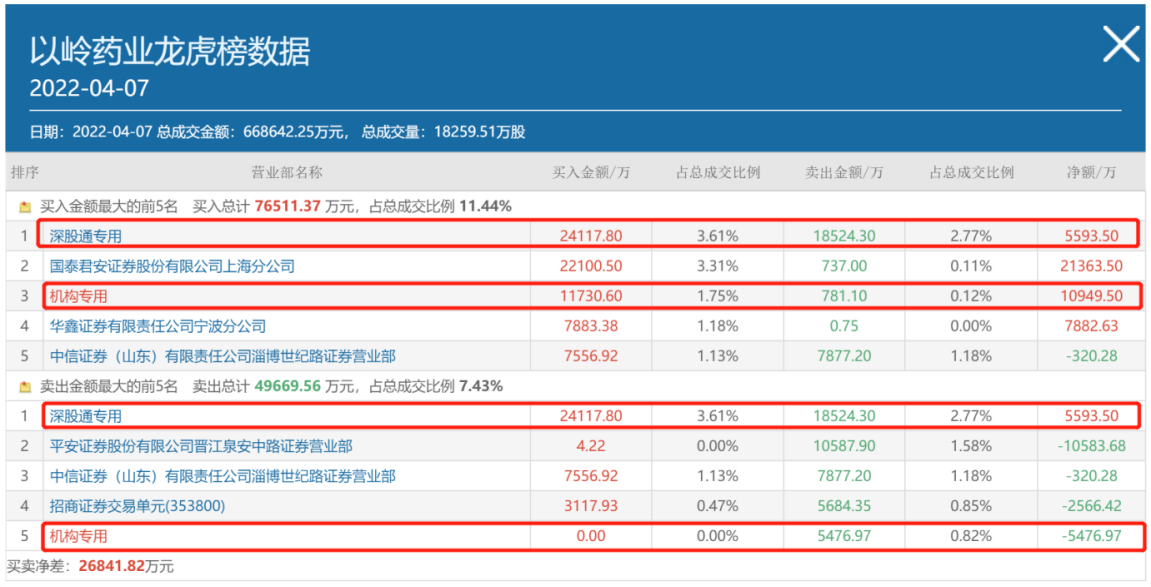Select sell amount 5684.35
This screenshot has width=1151, height=587.
pyautogui.click(x=843, y=506)
